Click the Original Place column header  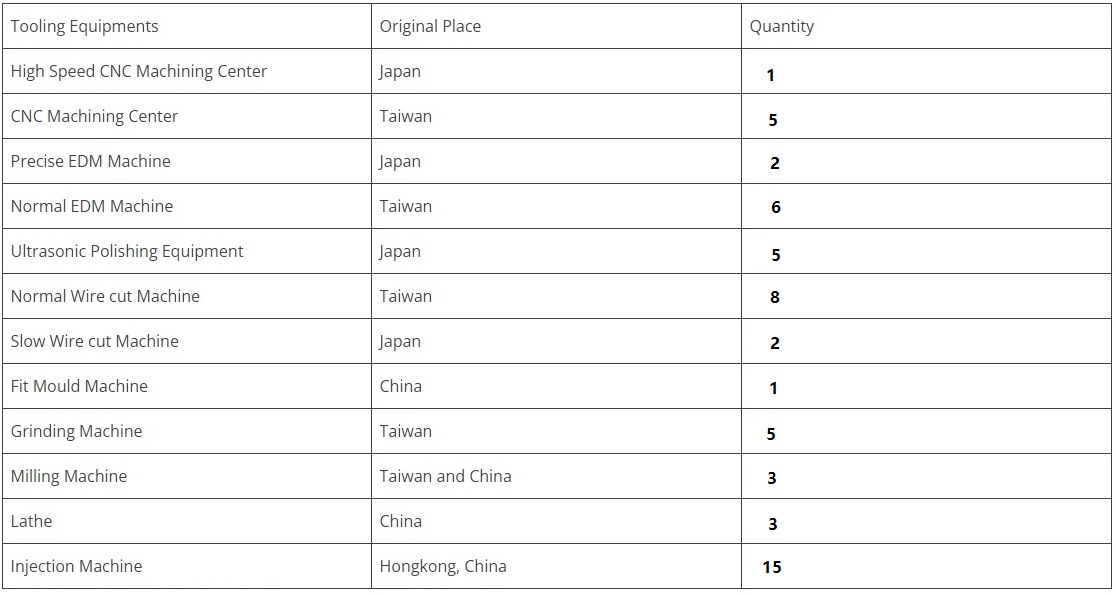click(x=430, y=27)
